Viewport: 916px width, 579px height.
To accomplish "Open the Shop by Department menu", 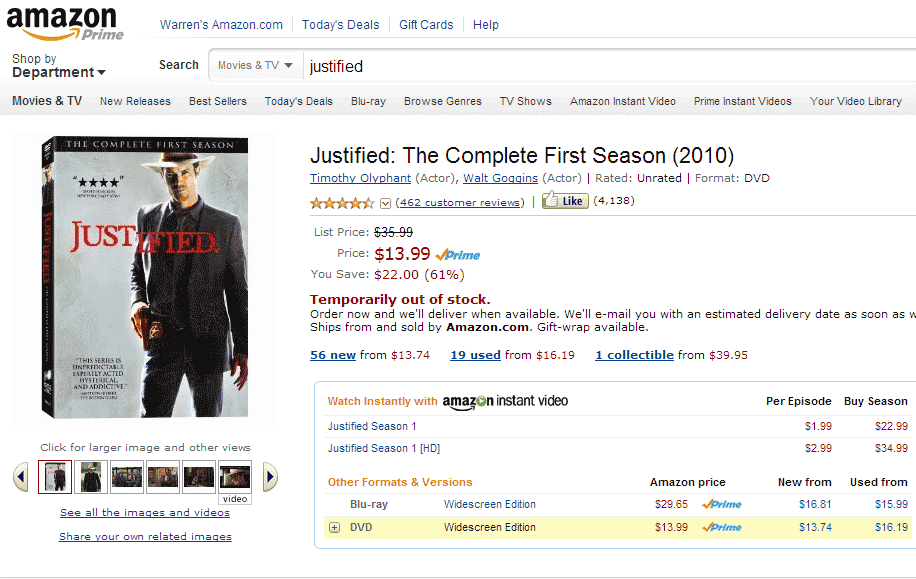I will point(58,66).
